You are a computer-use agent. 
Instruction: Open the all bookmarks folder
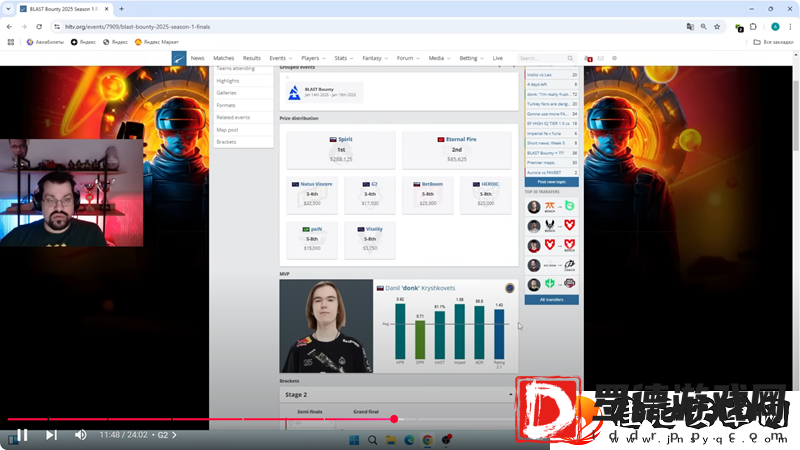pos(773,42)
